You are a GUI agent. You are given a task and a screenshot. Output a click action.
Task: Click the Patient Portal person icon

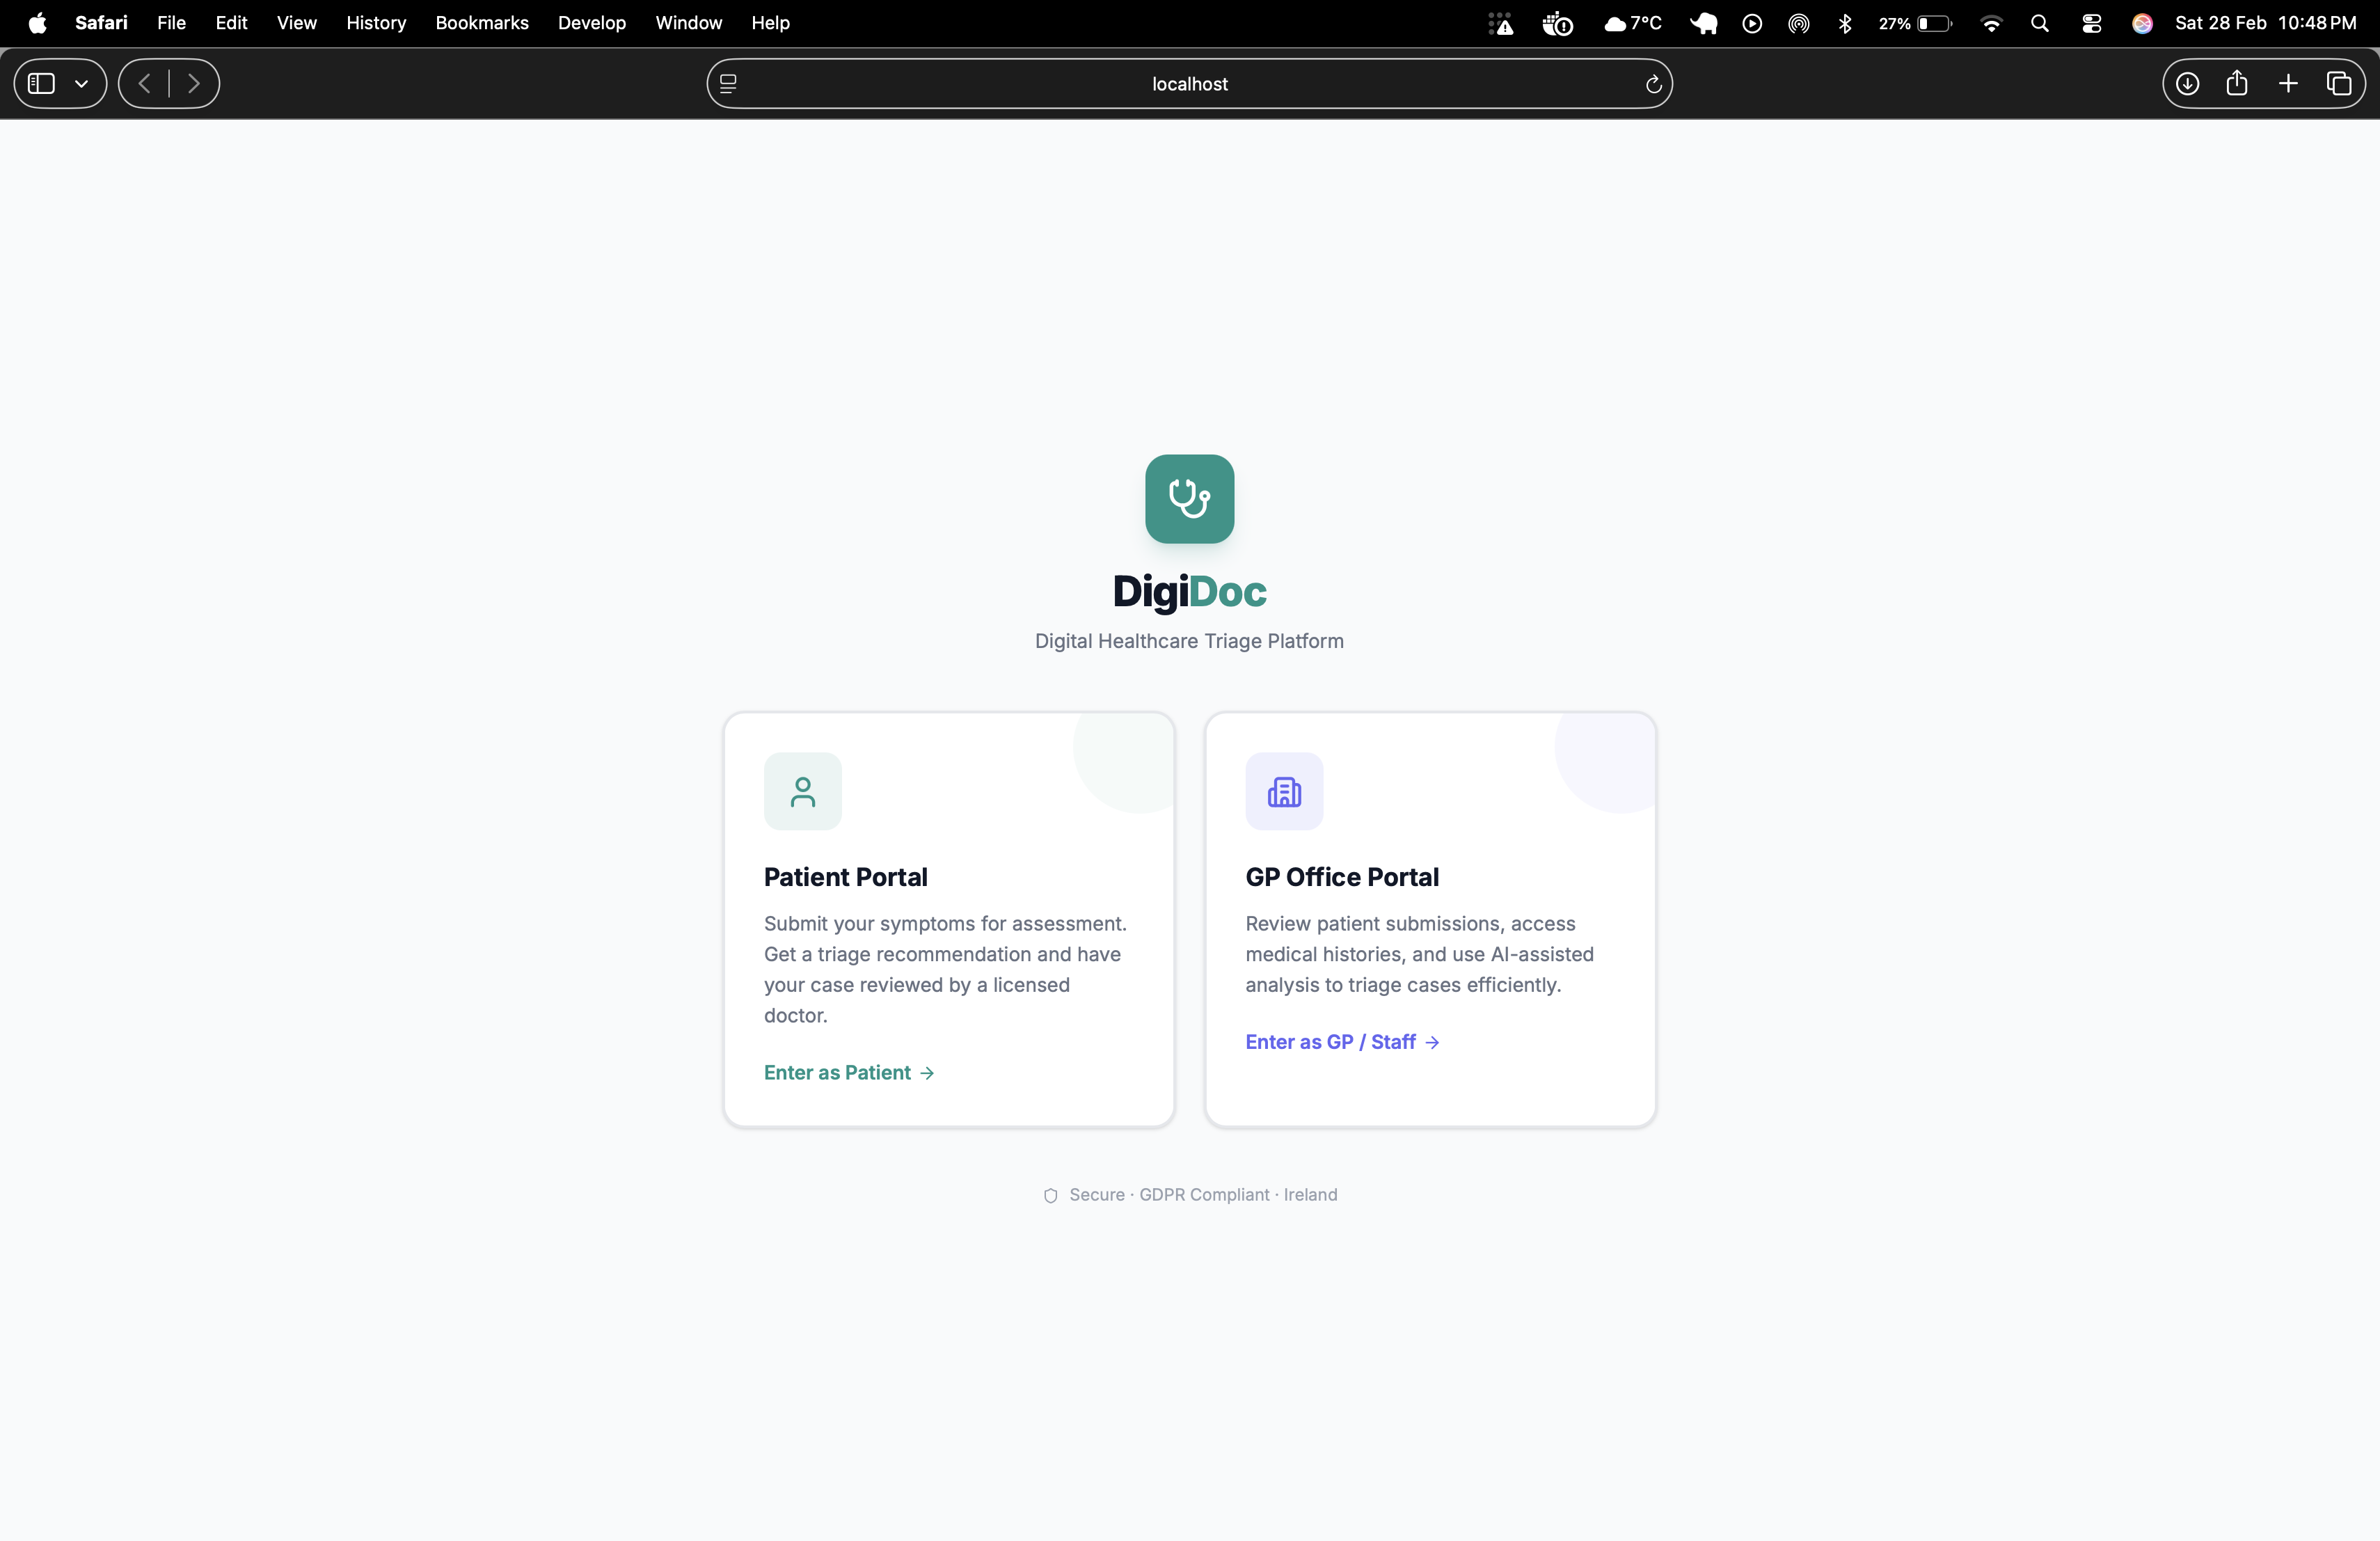(802, 791)
